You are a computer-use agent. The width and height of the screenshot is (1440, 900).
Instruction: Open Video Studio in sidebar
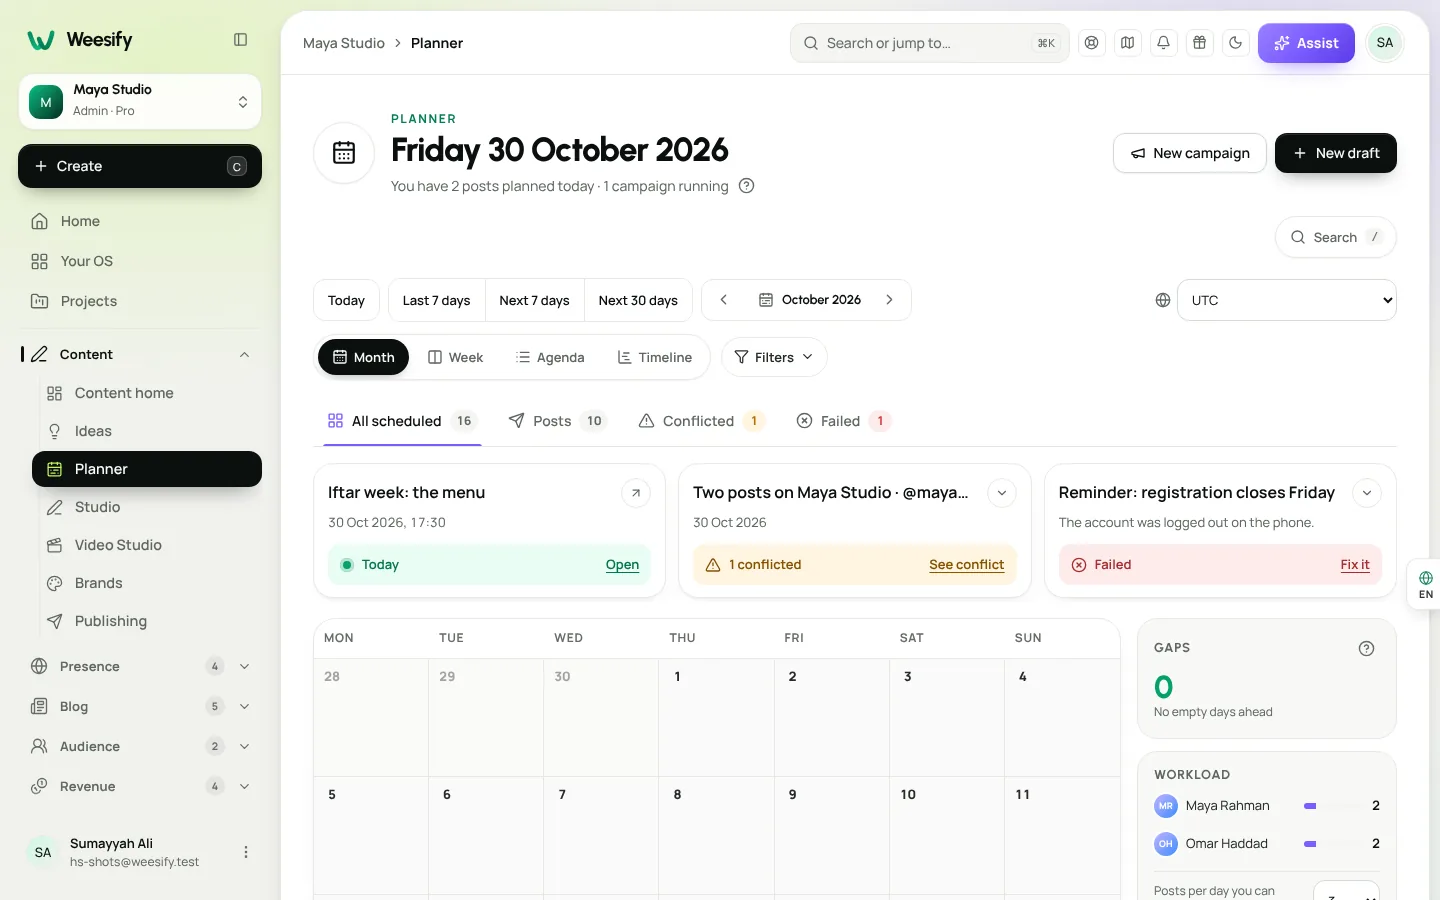pyautogui.click(x=147, y=545)
